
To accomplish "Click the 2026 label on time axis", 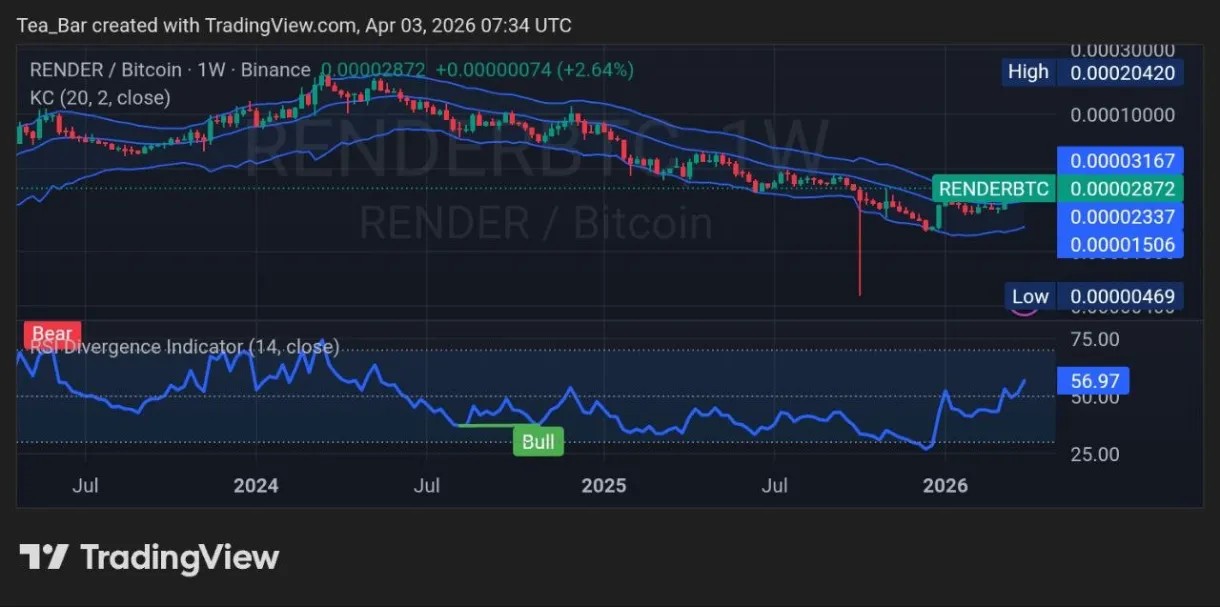I will [945, 486].
